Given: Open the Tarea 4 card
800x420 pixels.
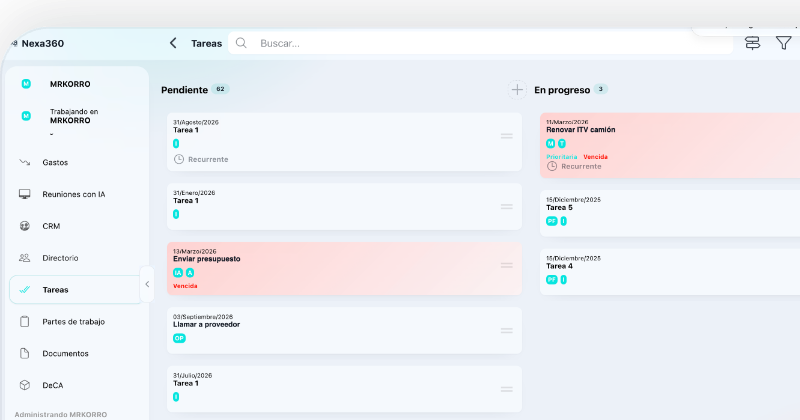Looking at the screenshot, I should pyautogui.click(x=670, y=272).
